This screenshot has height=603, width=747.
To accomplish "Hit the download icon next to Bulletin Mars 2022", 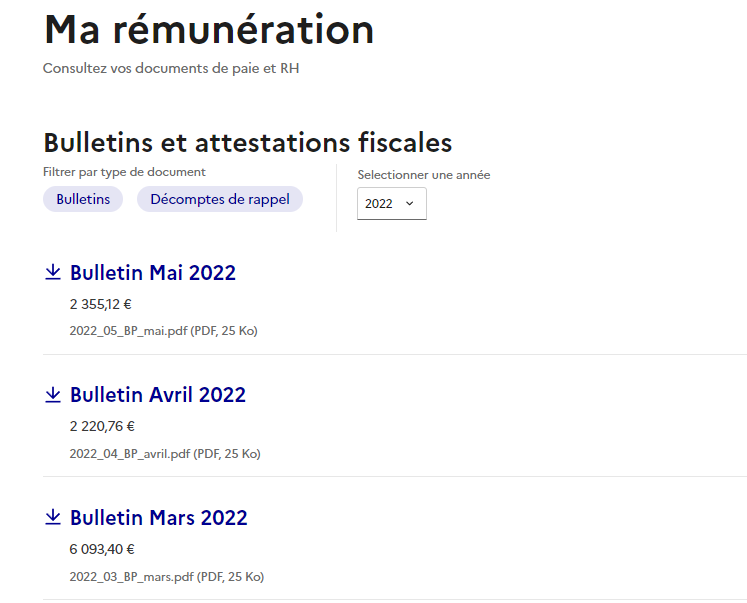I will (53, 517).
